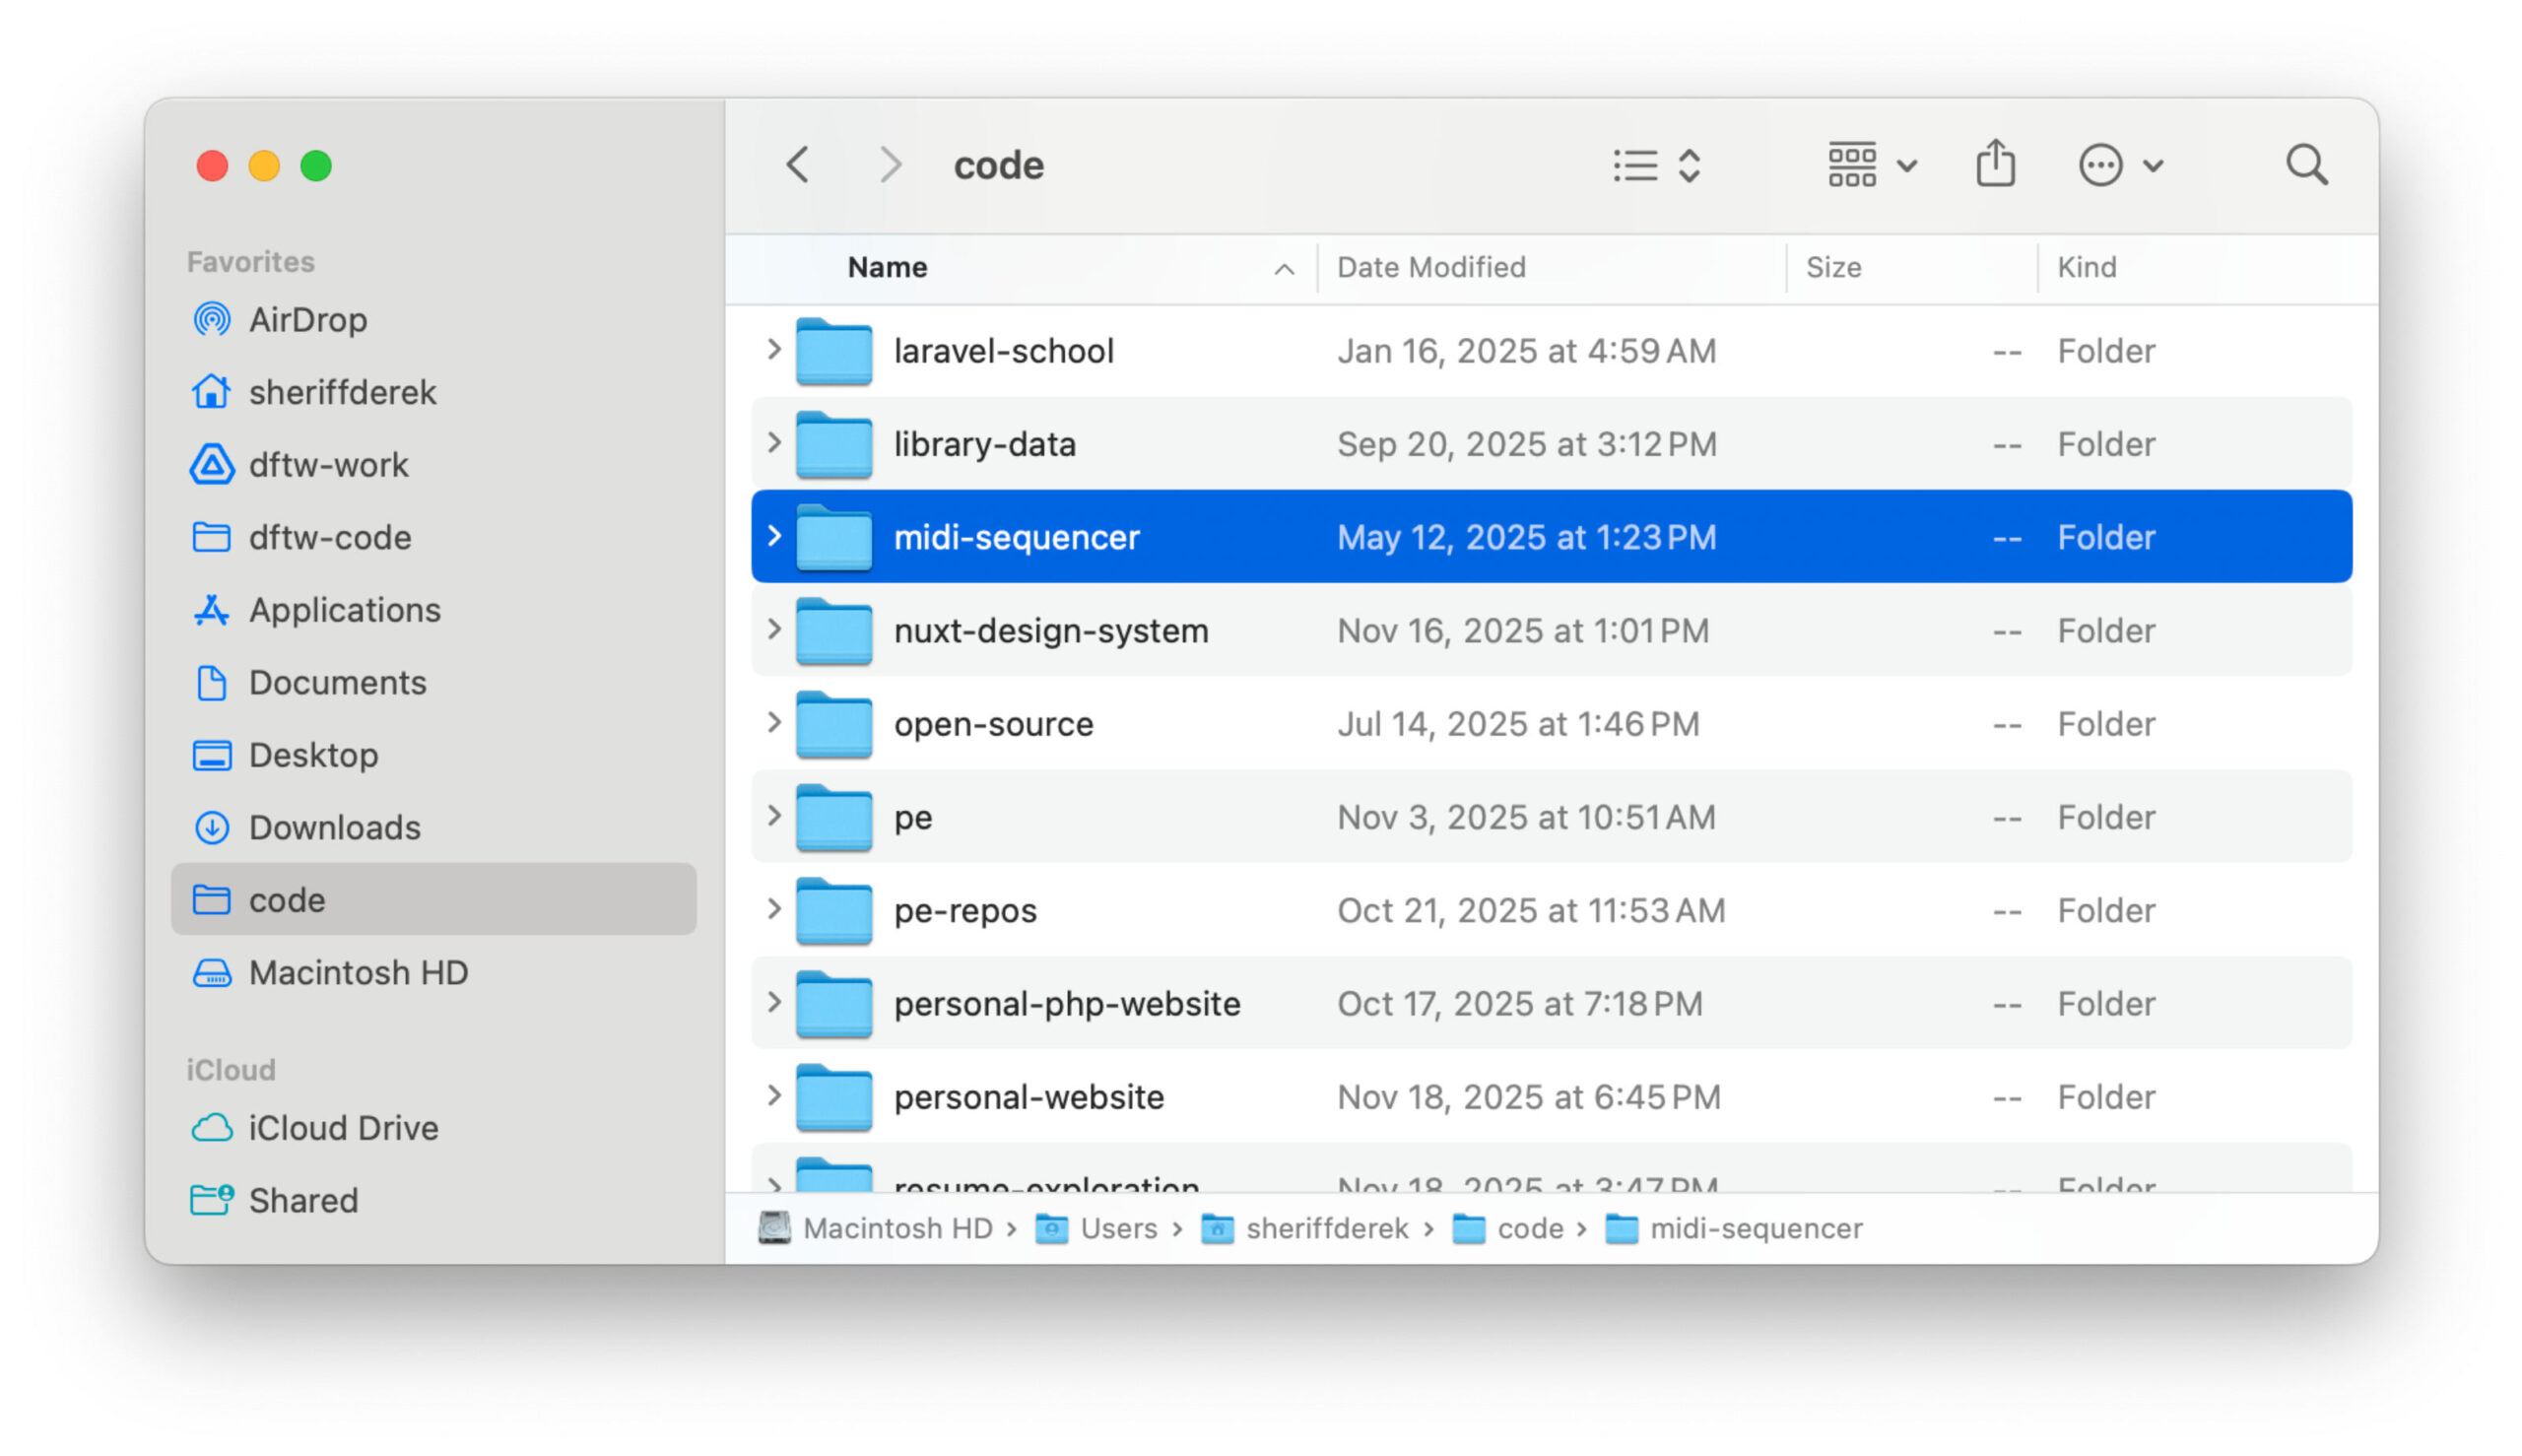Expand the midi-sequencer folder

pyautogui.click(x=773, y=537)
